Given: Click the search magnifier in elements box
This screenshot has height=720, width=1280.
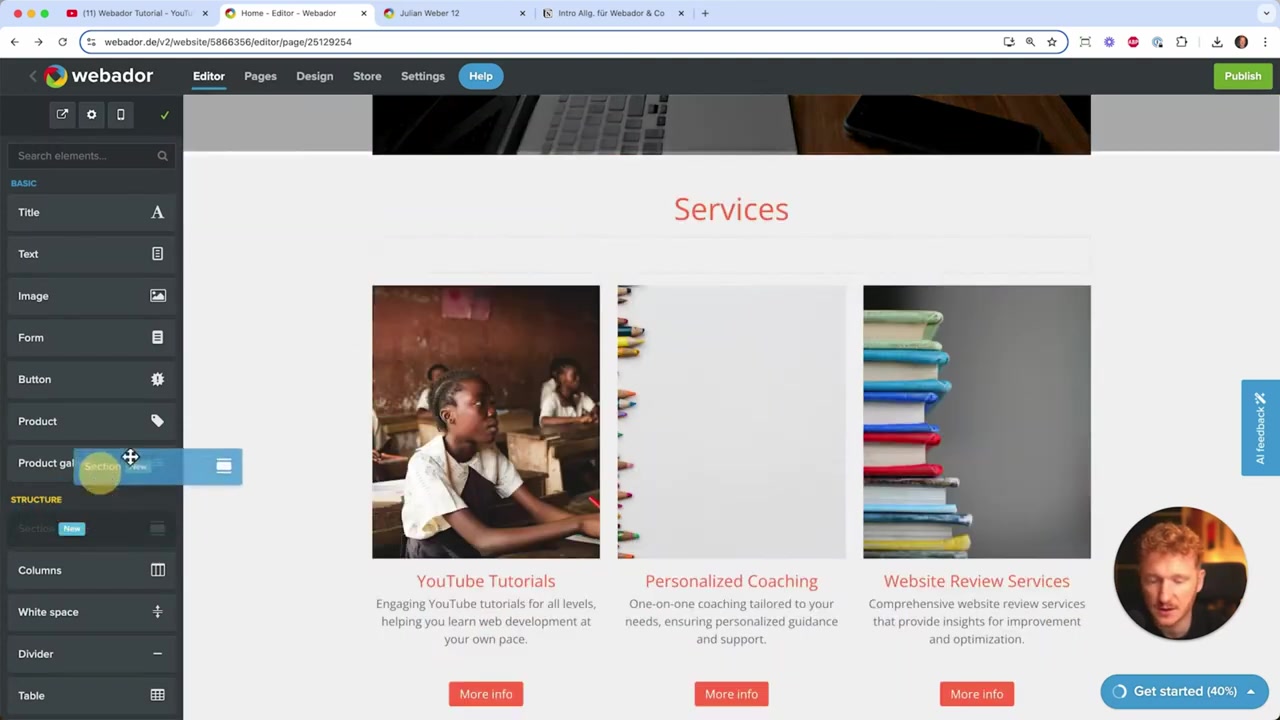Looking at the screenshot, I should (162, 156).
